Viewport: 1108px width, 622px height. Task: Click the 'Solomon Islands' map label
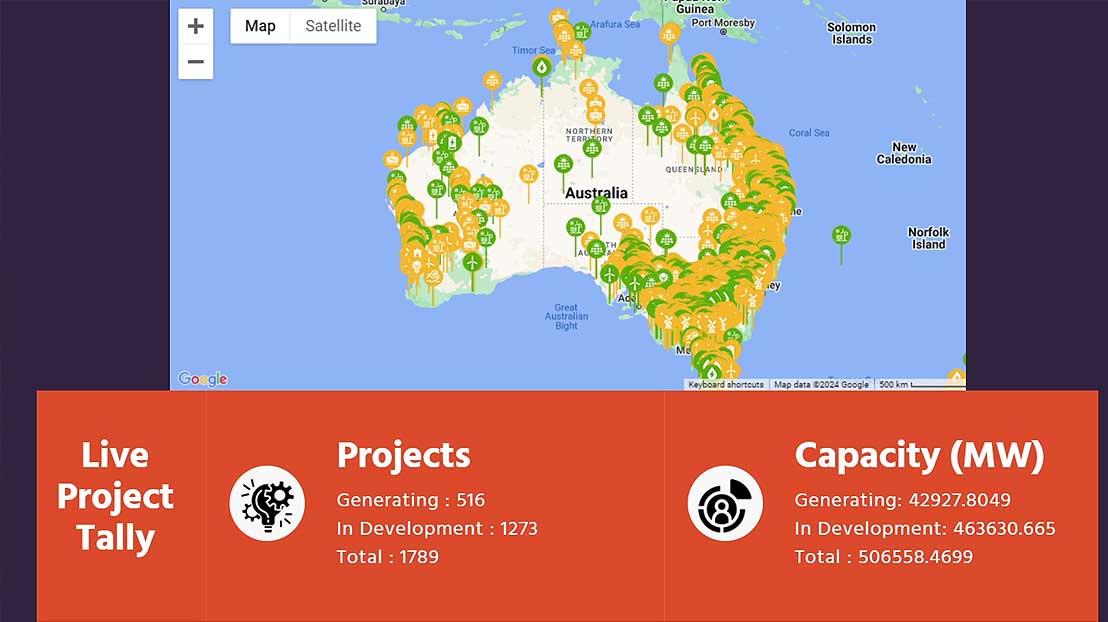(851, 33)
